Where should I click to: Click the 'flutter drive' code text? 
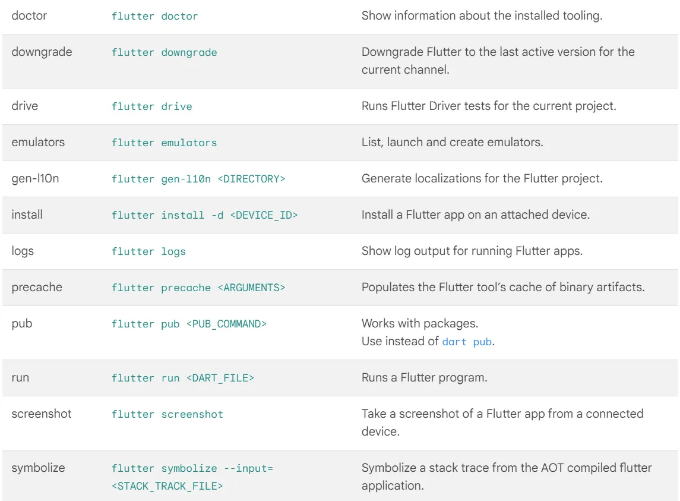(152, 106)
